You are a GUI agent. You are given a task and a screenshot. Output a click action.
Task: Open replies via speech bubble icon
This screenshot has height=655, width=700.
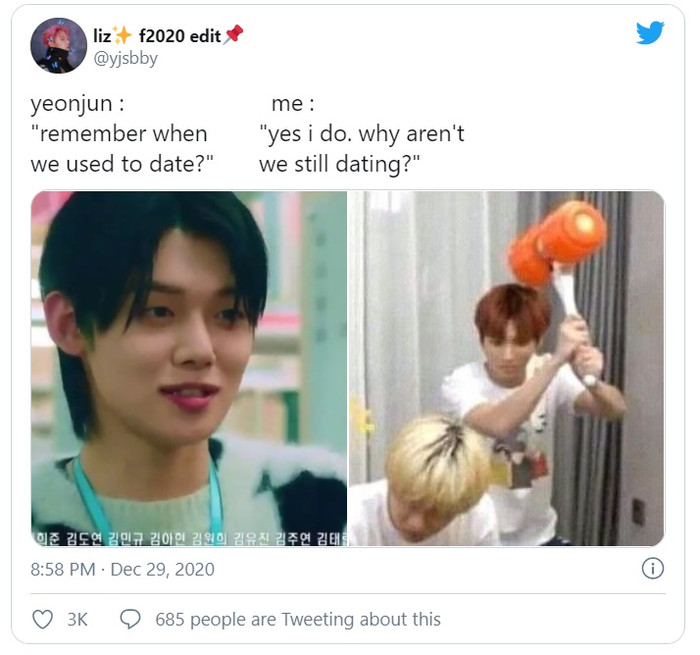(130, 619)
